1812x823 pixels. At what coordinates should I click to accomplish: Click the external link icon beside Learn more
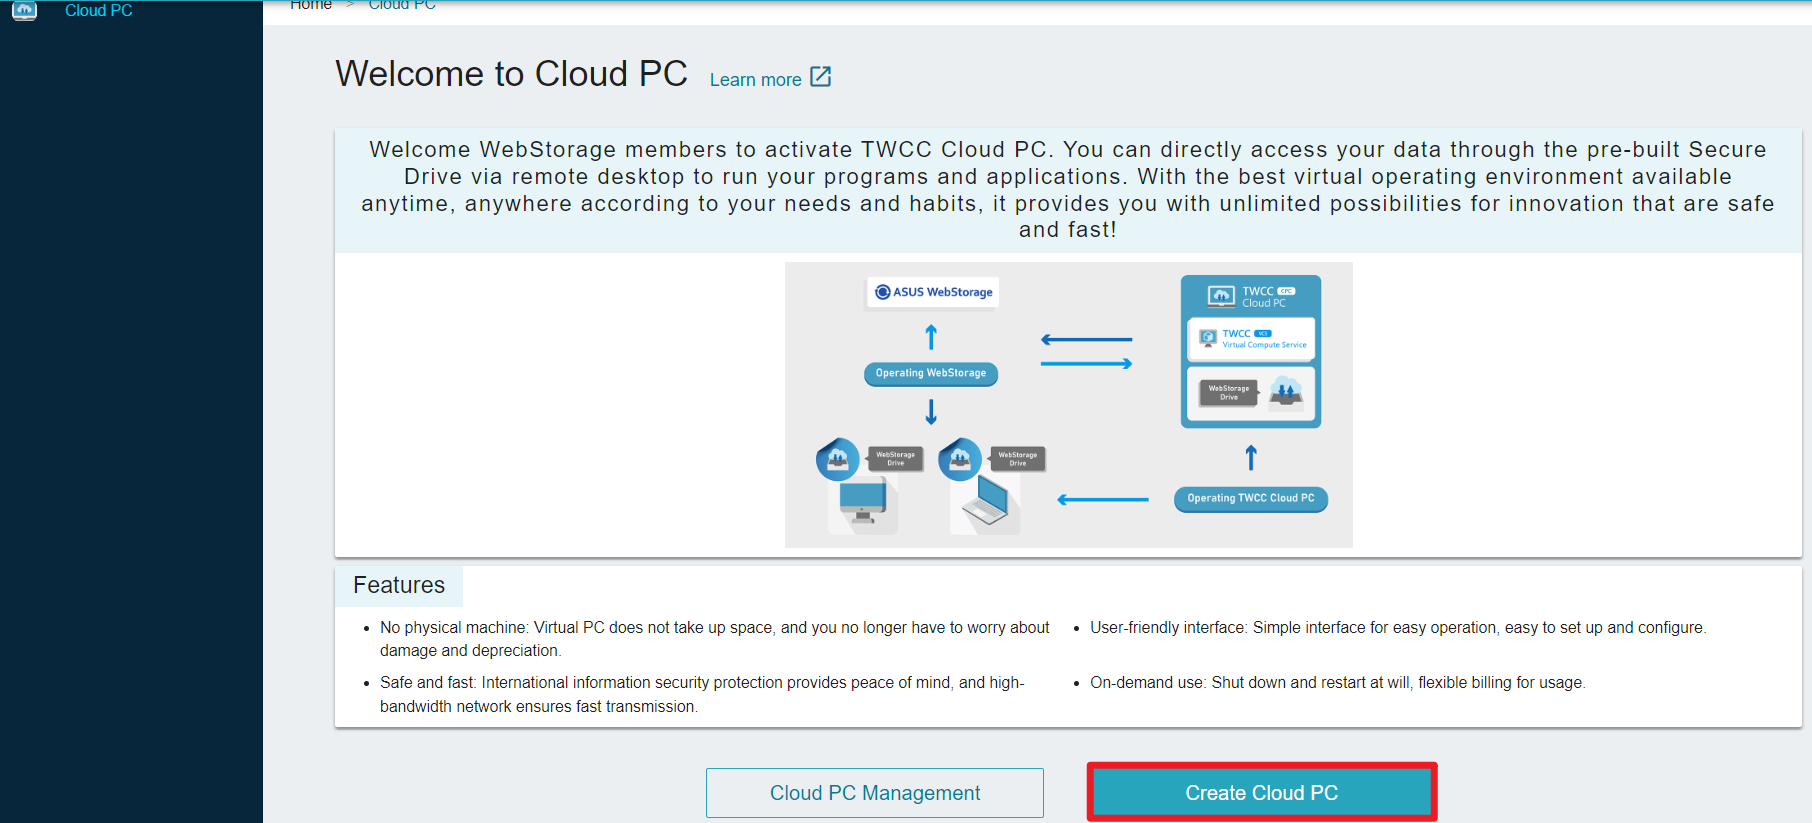(x=821, y=77)
